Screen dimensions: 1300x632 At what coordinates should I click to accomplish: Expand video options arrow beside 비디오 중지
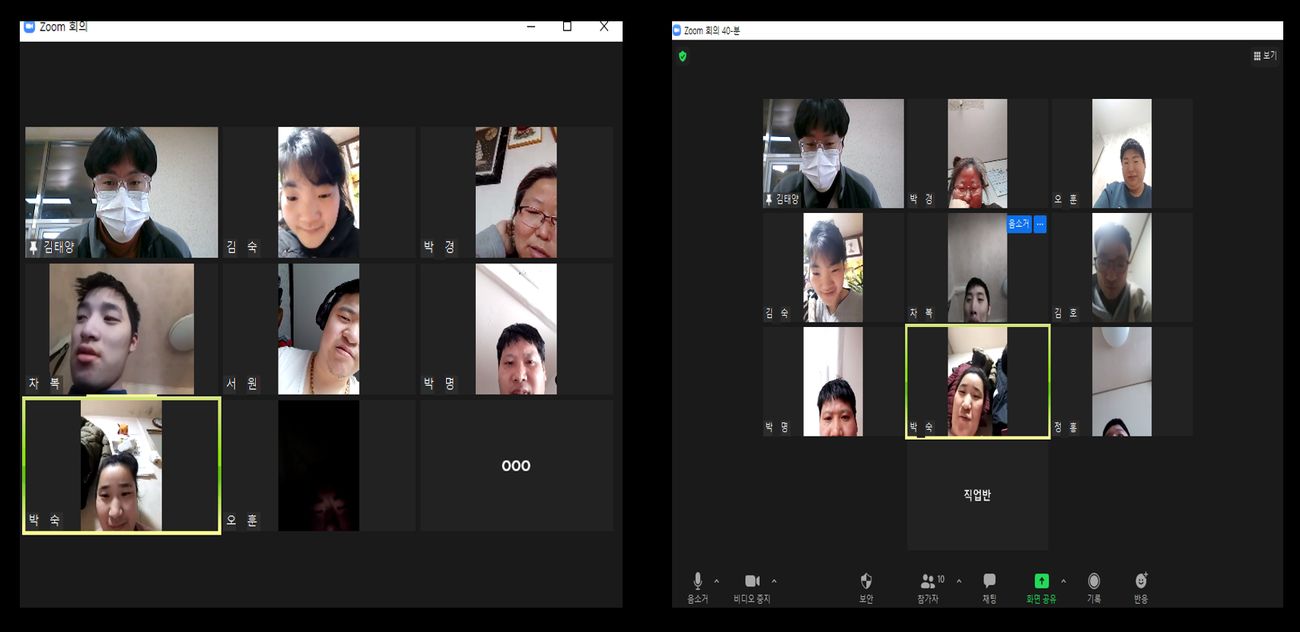pyautogui.click(x=774, y=581)
